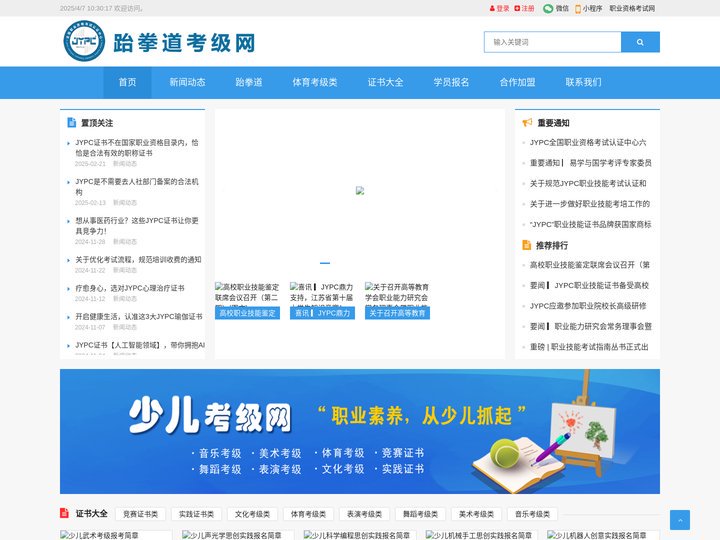The image size is (720, 540).
Task: Open 少儿武术考级报考简章 card
Action: (116, 535)
